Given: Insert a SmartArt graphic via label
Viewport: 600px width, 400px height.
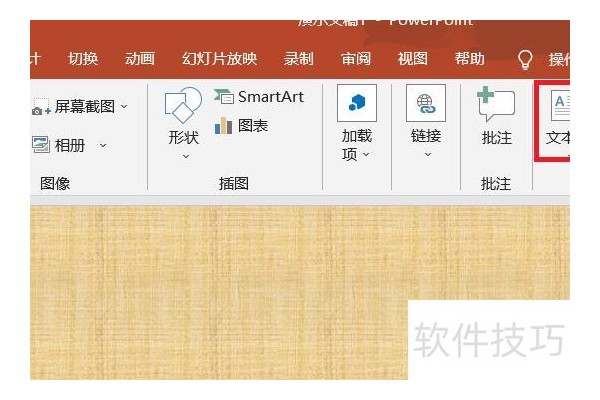Looking at the screenshot, I should click(x=271, y=97).
